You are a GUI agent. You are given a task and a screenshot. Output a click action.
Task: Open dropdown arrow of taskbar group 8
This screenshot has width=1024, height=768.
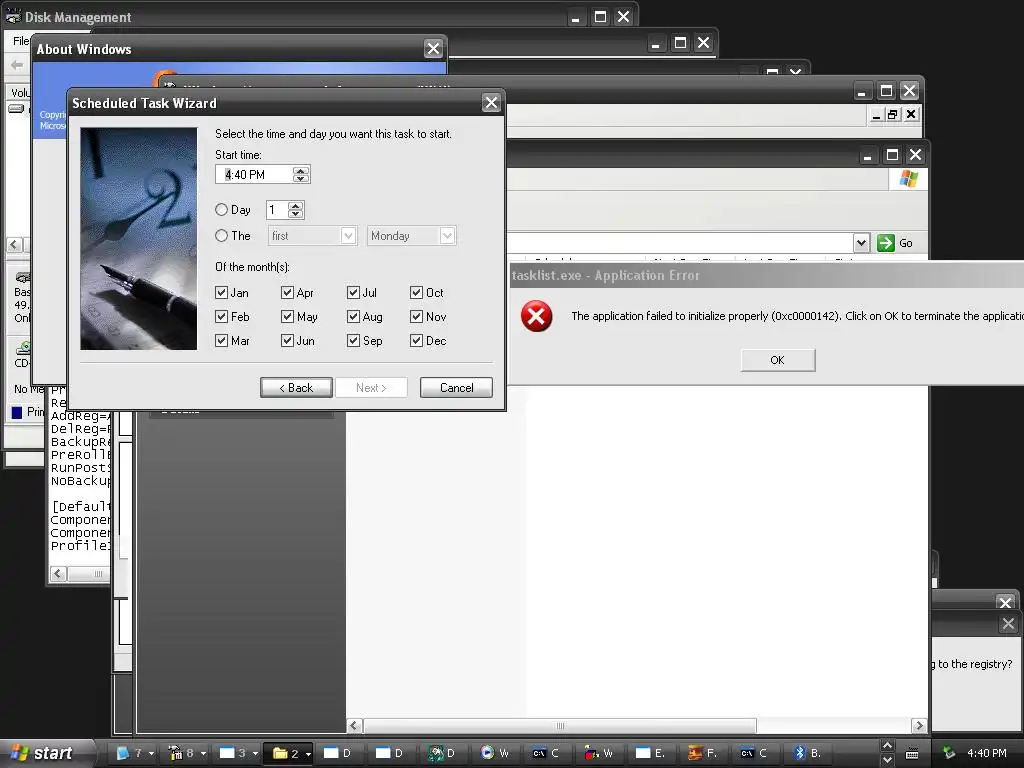click(203, 754)
